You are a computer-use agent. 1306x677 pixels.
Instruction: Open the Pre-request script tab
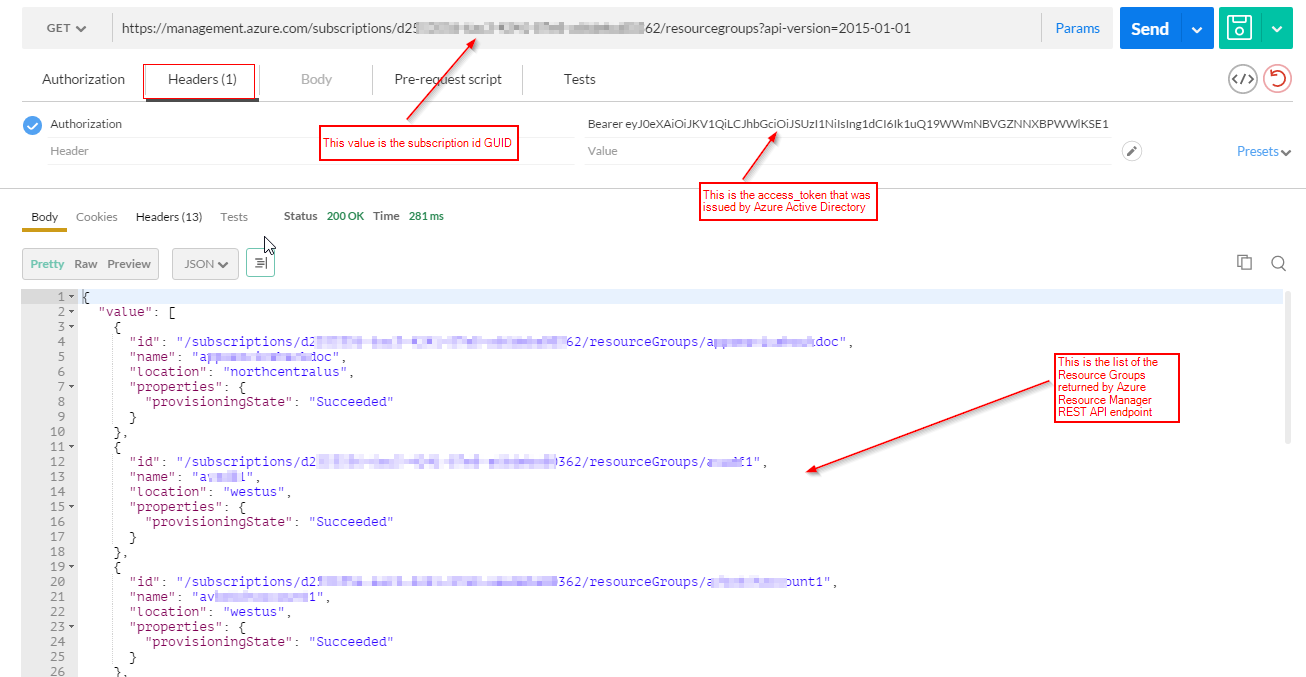point(448,79)
